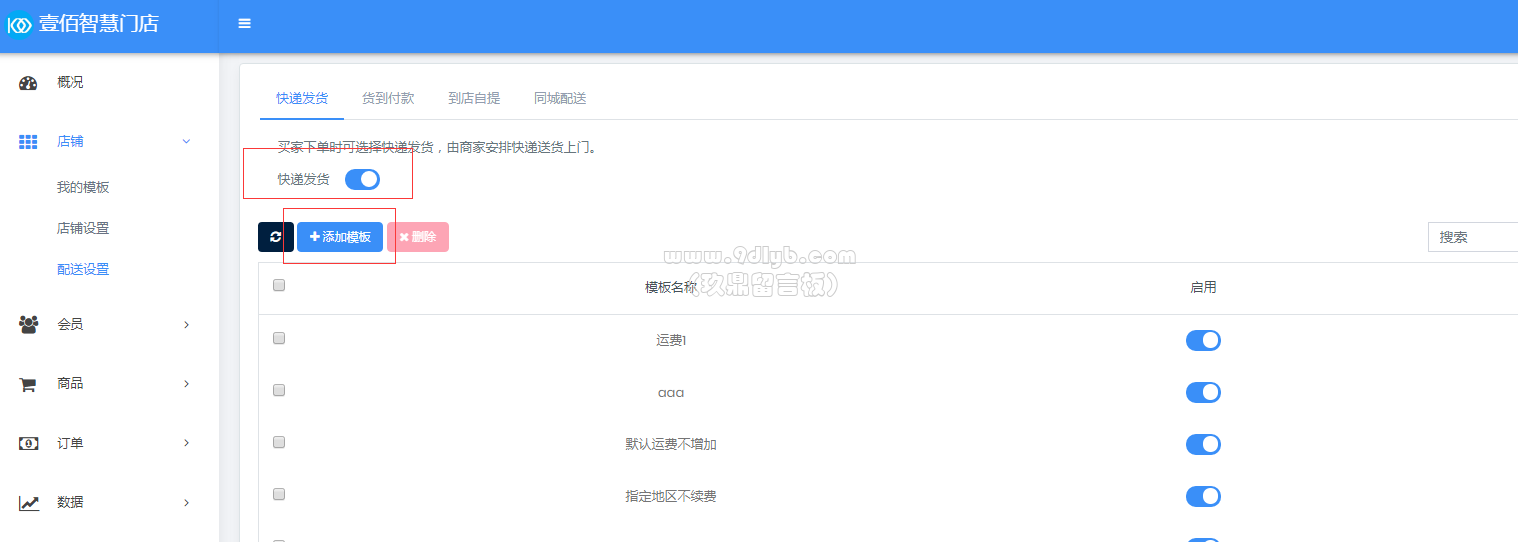Open 概况 in the sidebar
1518x542 pixels.
(70, 82)
